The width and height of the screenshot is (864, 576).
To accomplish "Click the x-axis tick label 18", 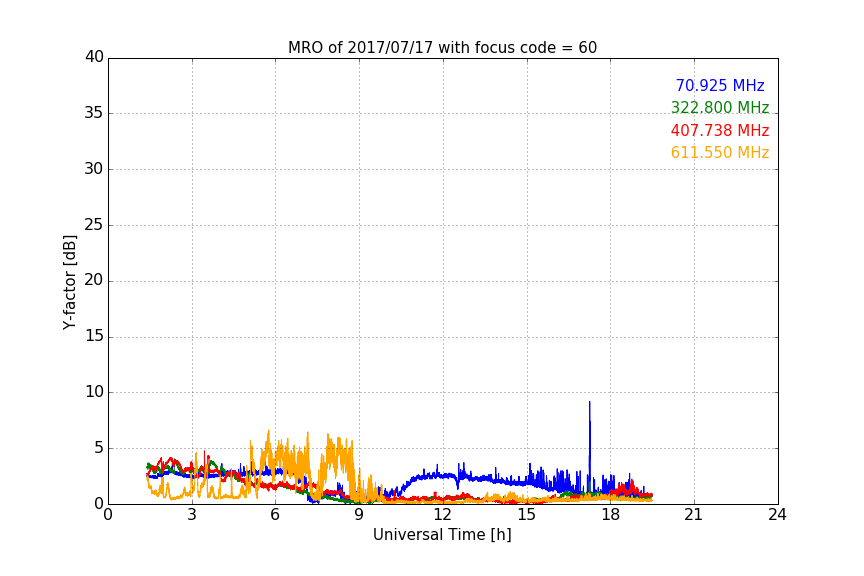I will 610,515.
